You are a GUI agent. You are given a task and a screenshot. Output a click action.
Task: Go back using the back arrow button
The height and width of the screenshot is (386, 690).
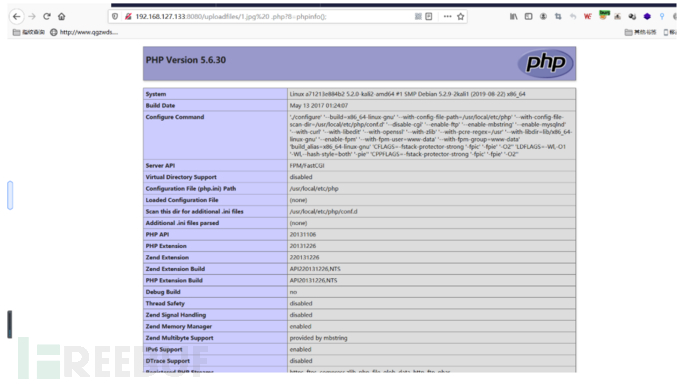pos(17,17)
